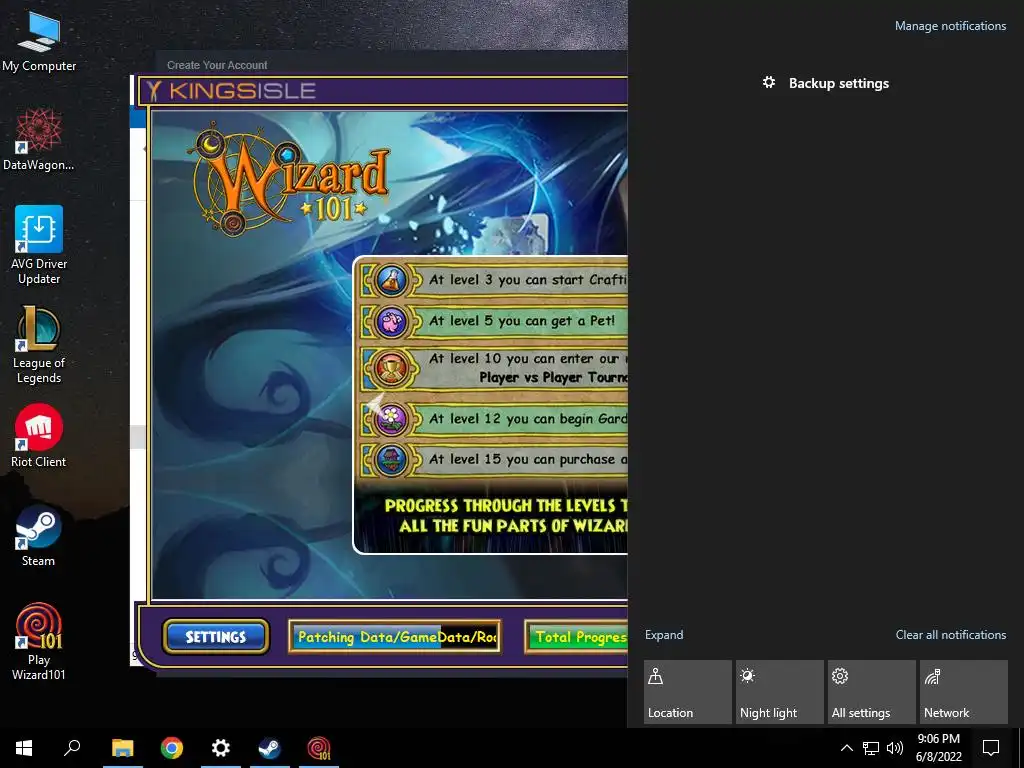Screen dimensions: 1024x768
Task: Click Manage notifications link
Action: click(950, 26)
